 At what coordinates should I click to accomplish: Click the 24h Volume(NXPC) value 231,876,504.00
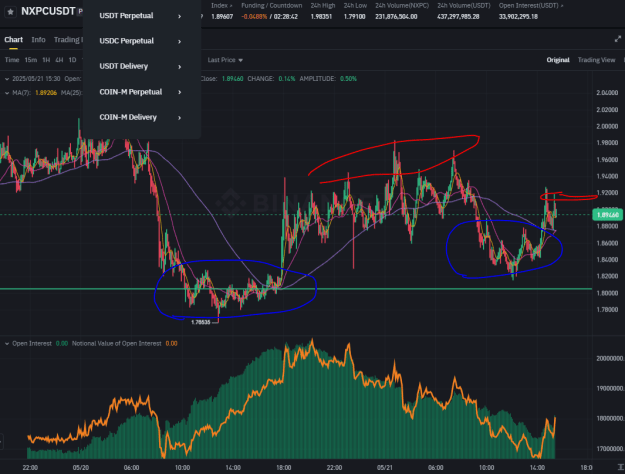(x=396, y=17)
